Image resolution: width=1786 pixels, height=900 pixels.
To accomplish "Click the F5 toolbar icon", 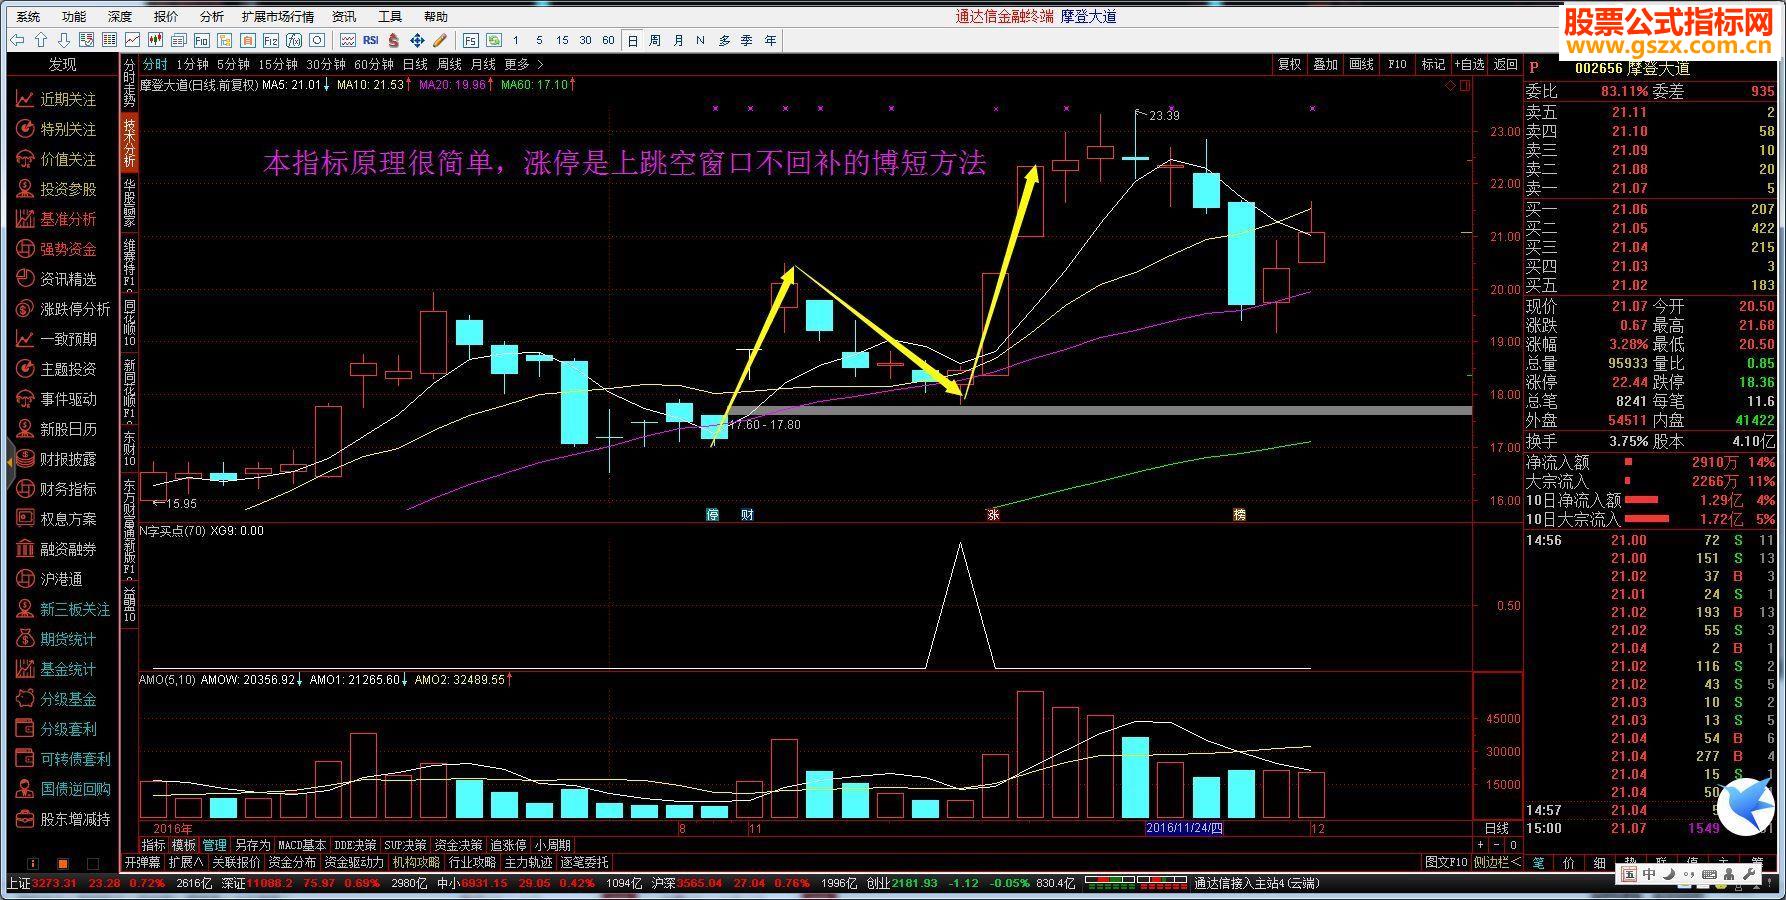I will point(471,40).
